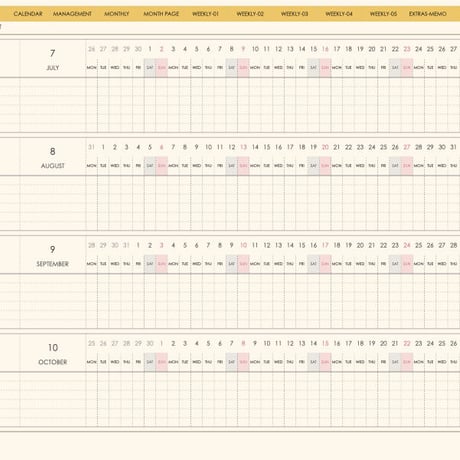This screenshot has height=460, width=460.
Task: Select the WEEKLY-02 tab
Action: (250, 14)
